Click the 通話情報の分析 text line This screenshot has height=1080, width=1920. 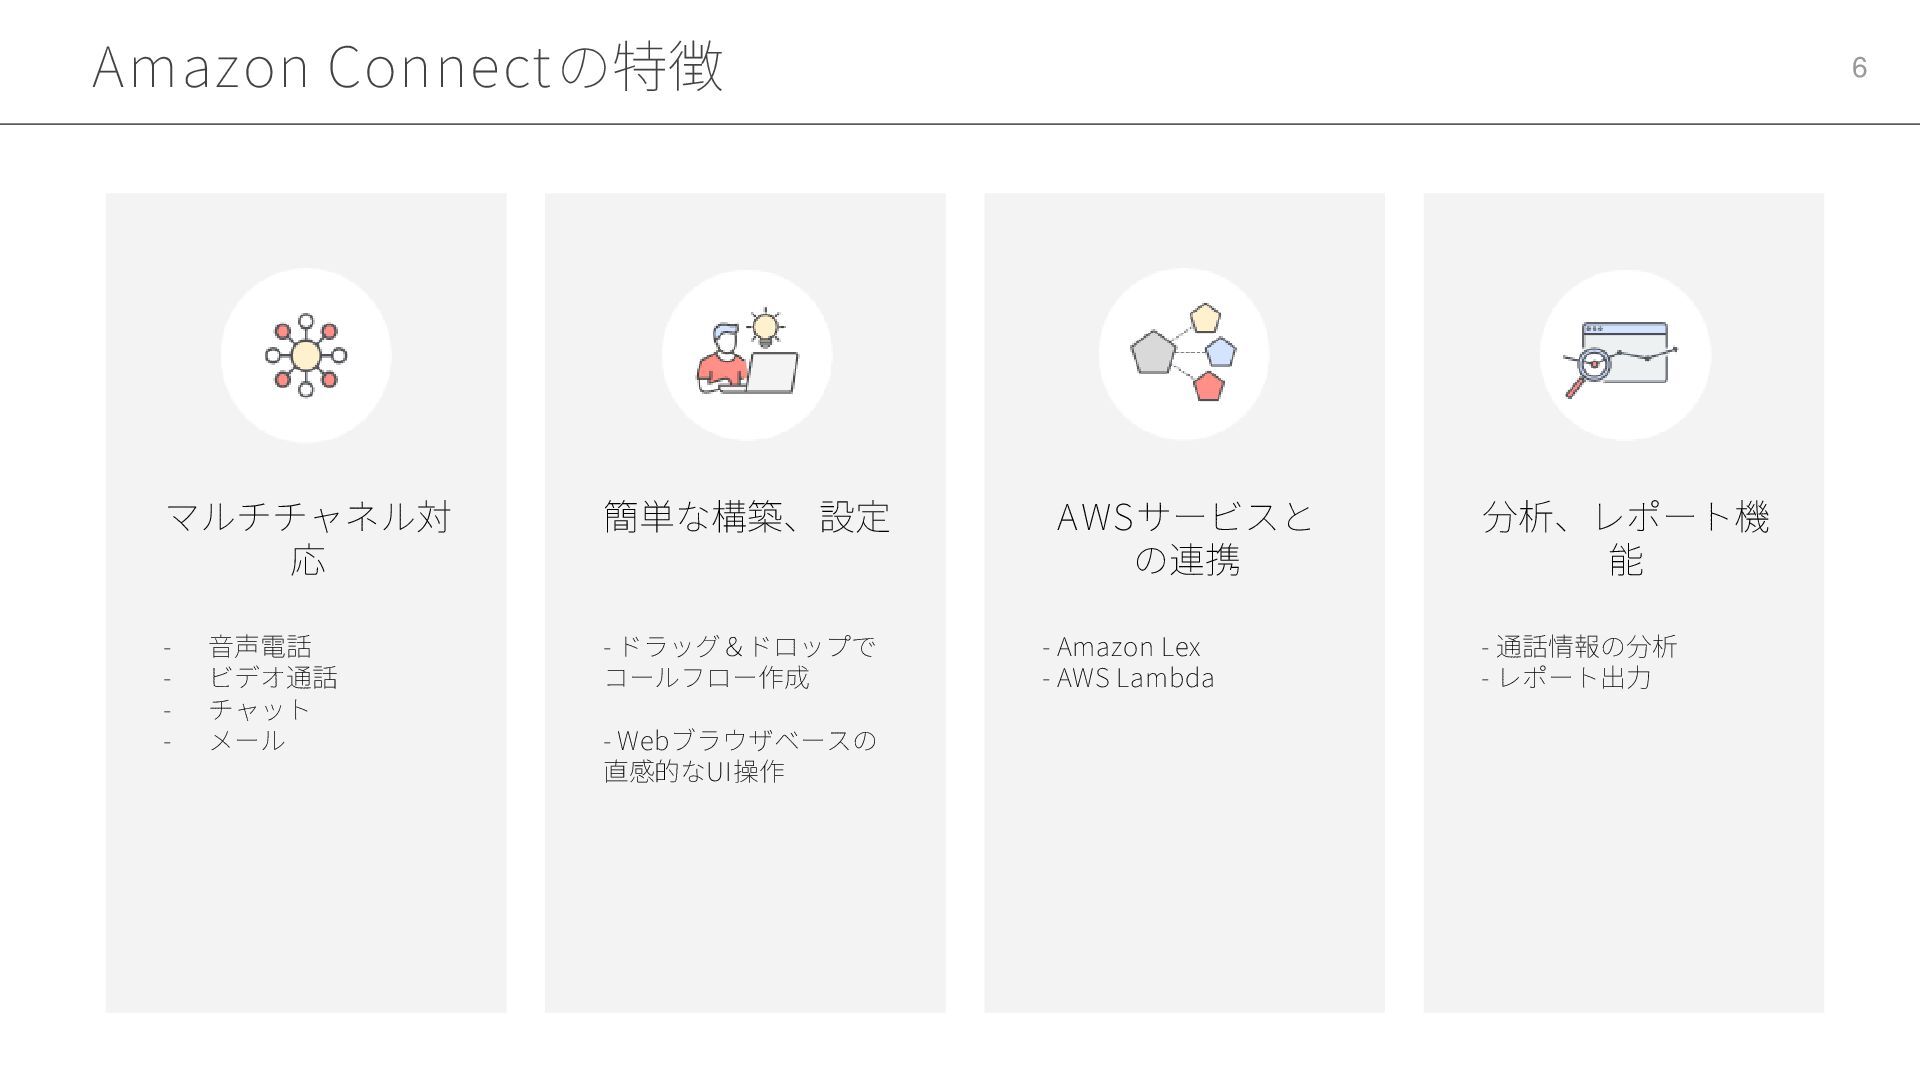pyautogui.click(x=1579, y=647)
